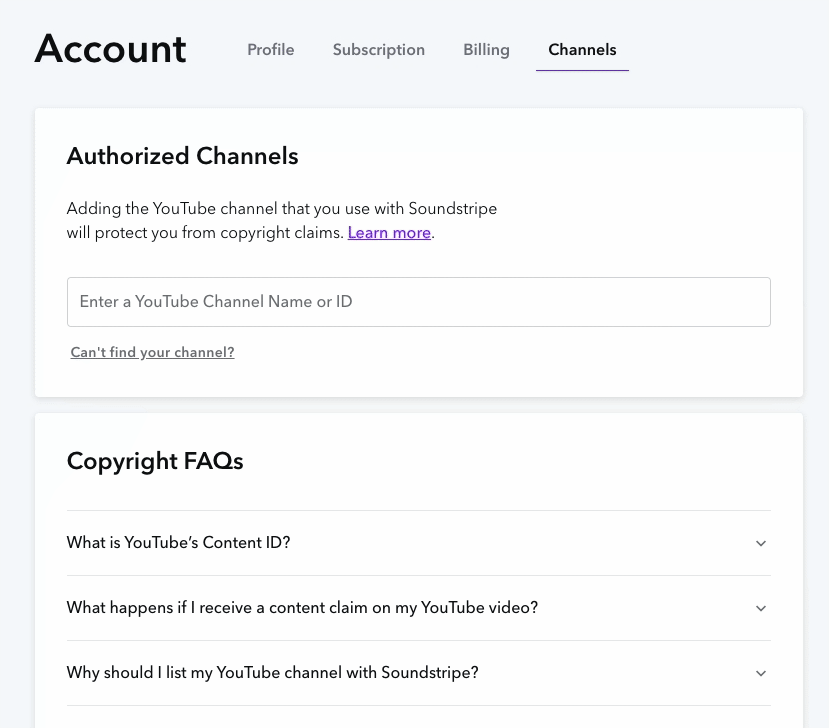Click the "Adding the YouTube channel" description line

click(281, 209)
